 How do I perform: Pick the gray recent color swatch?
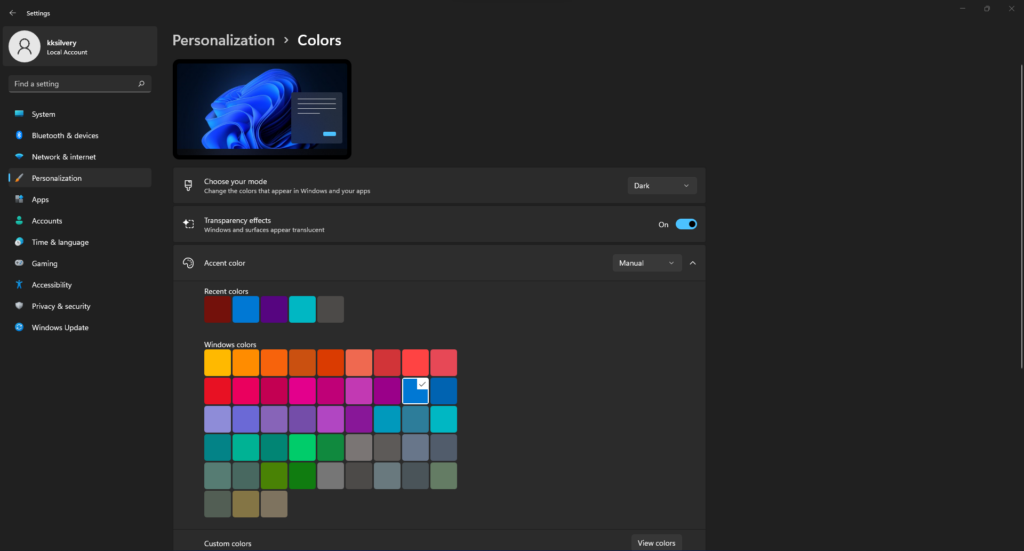(330, 309)
